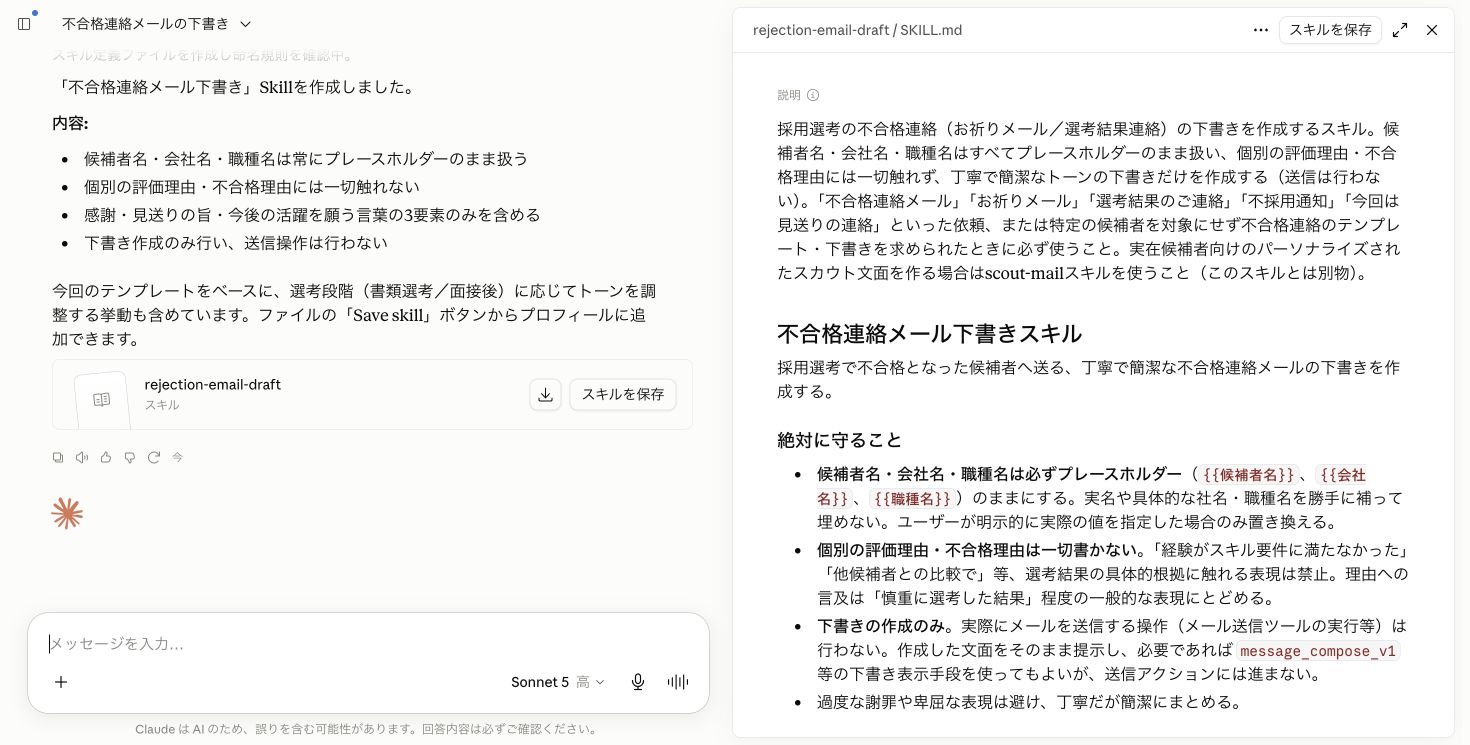
Task: Click スキルを保存 in the preview panel header
Action: (1330, 30)
